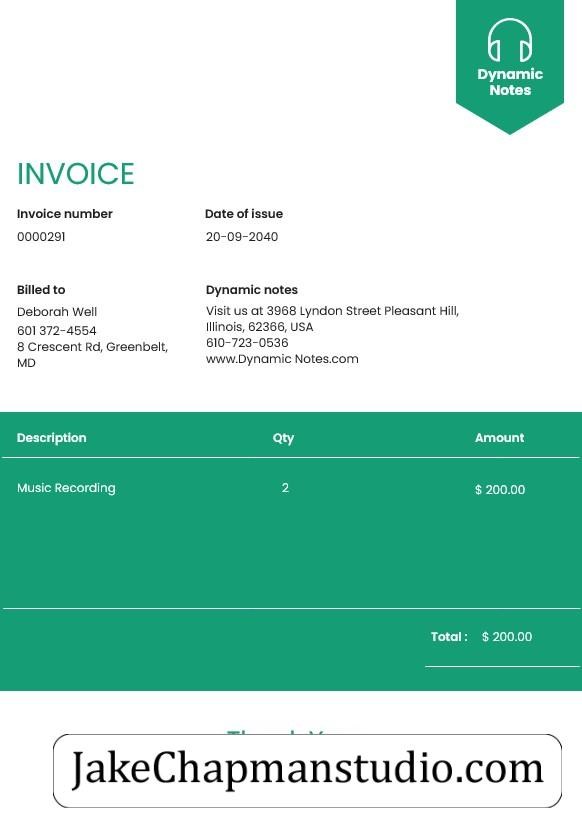
Task: Click phone number 601 372-4554
Action: pos(57,331)
